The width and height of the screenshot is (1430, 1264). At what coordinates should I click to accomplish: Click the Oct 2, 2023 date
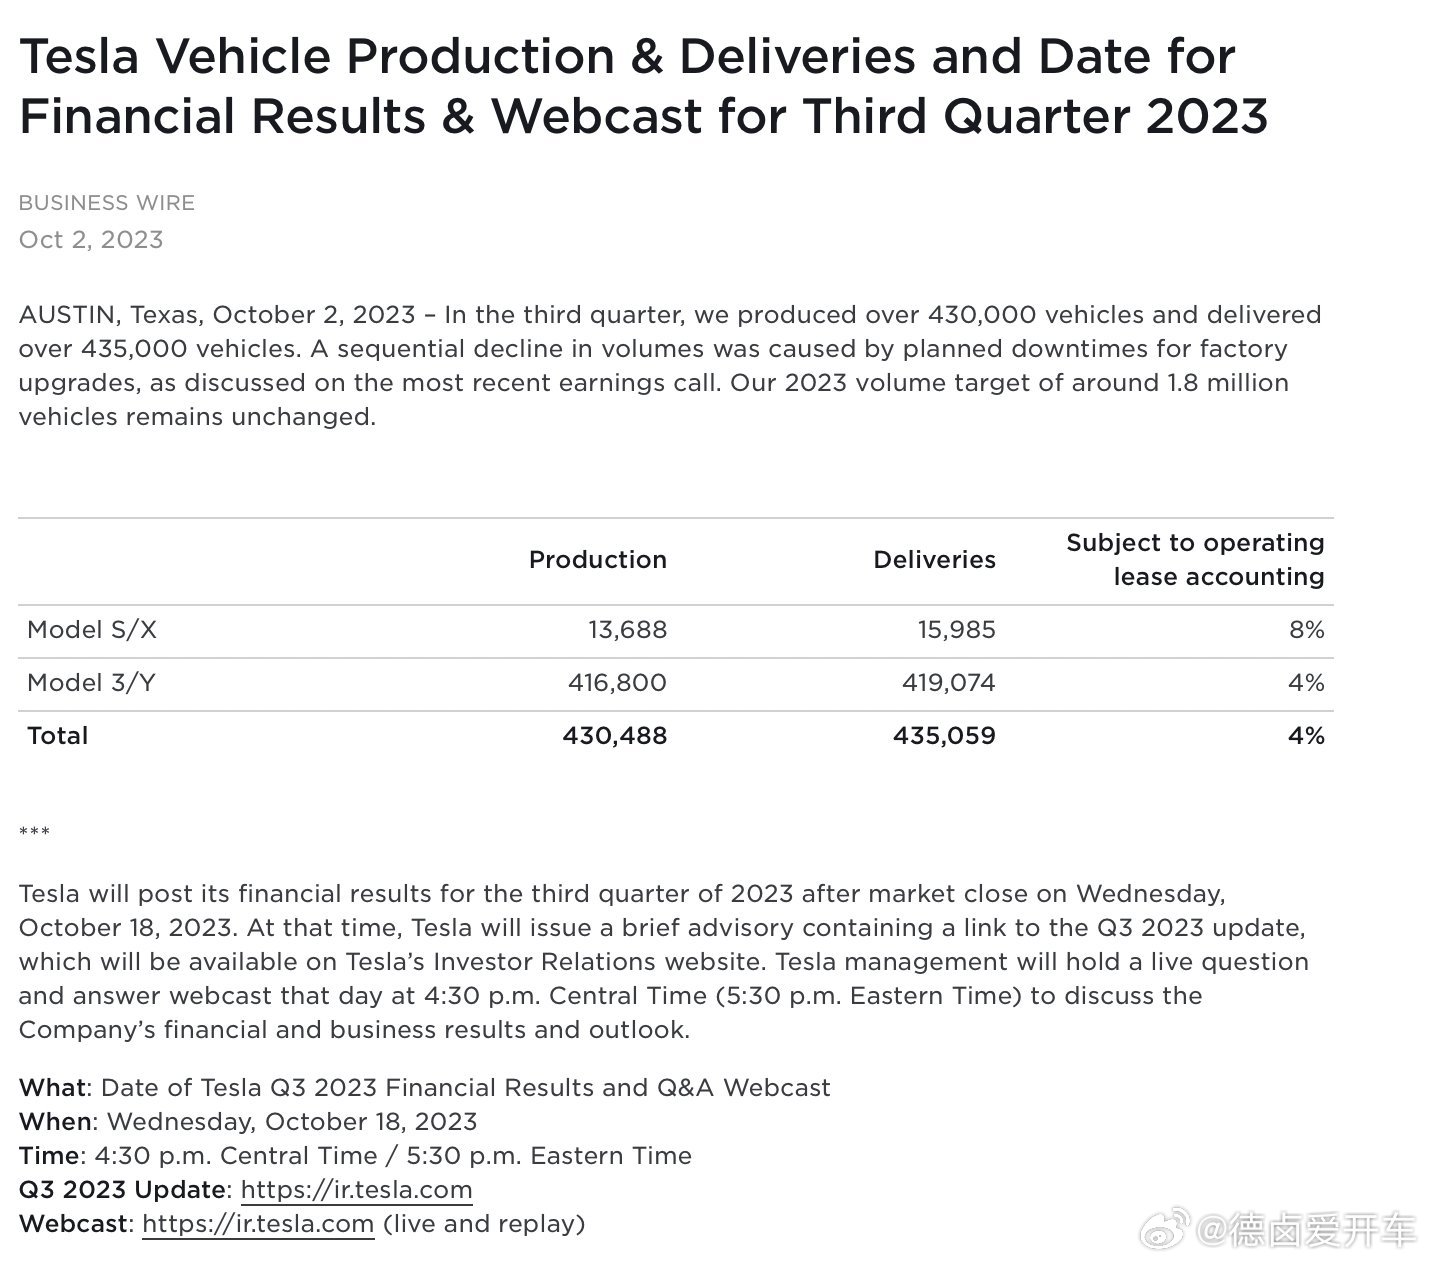91,240
